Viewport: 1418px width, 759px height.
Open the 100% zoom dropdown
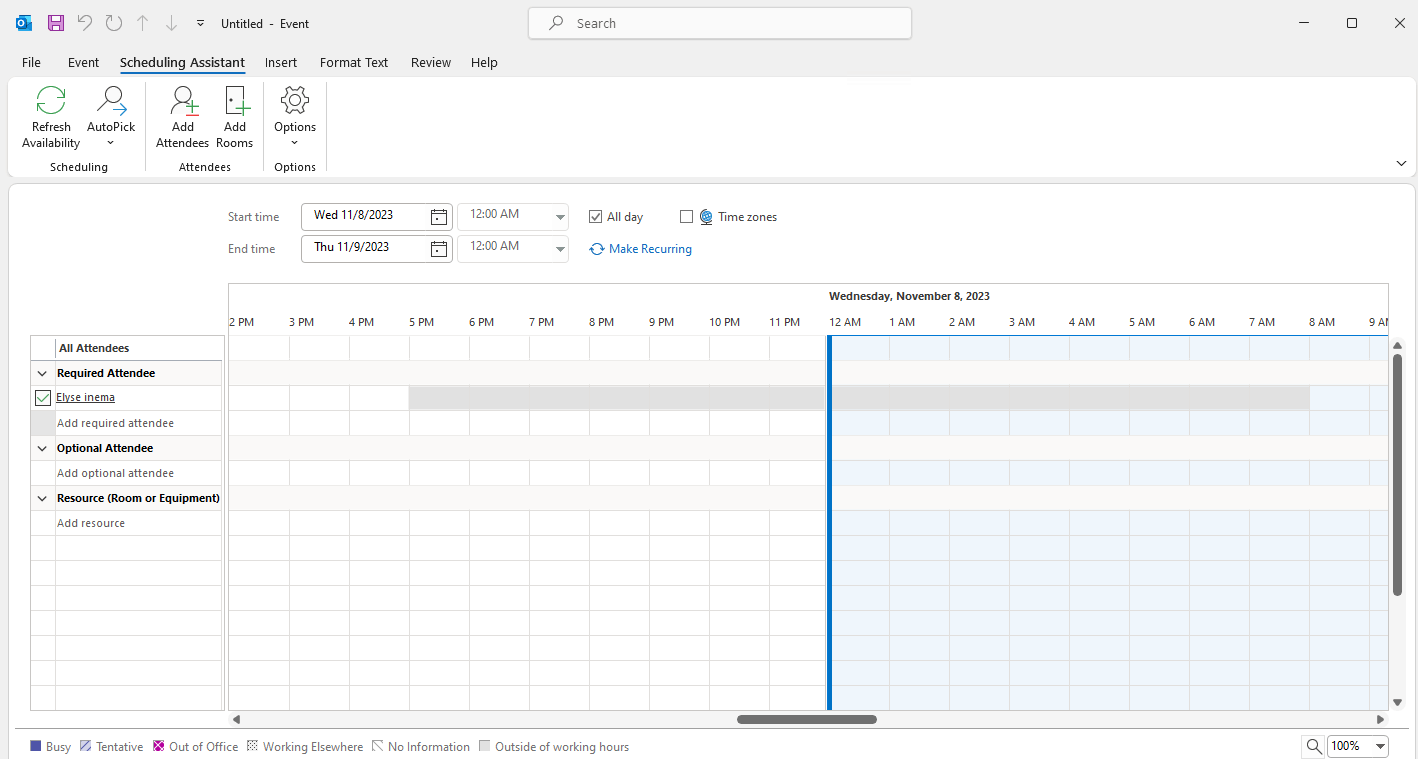coord(1381,746)
